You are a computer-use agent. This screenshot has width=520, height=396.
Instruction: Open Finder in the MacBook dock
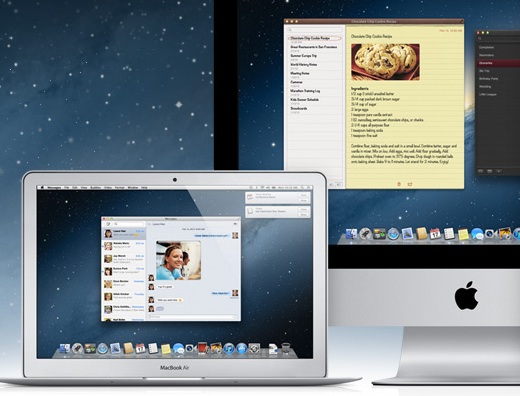point(65,348)
